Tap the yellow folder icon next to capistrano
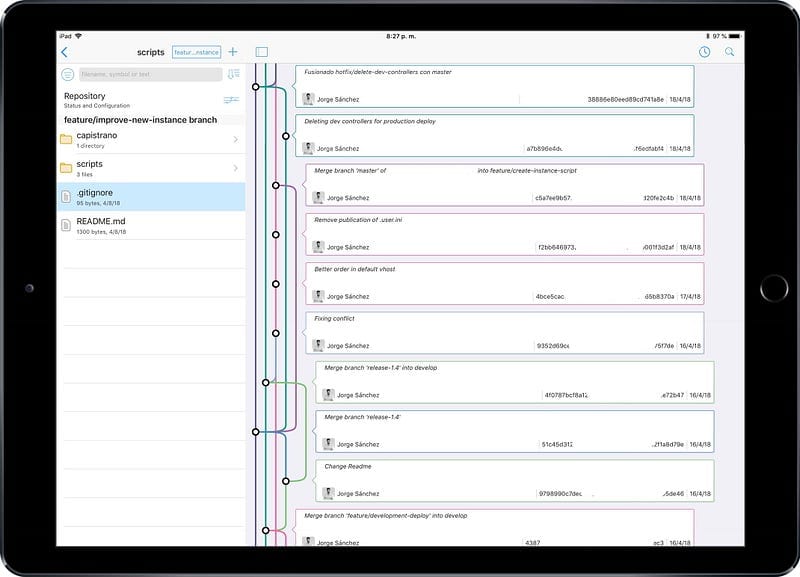 coord(63,137)
